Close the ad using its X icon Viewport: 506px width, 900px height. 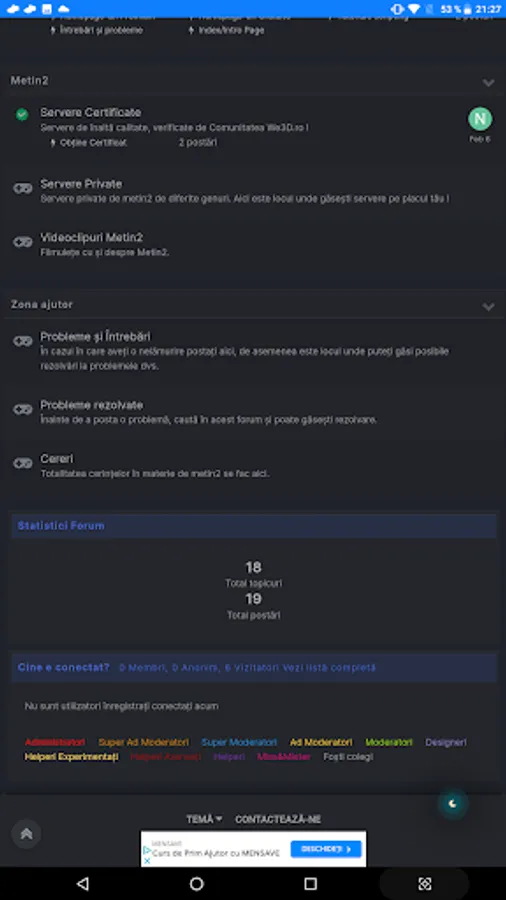point(146,860)
